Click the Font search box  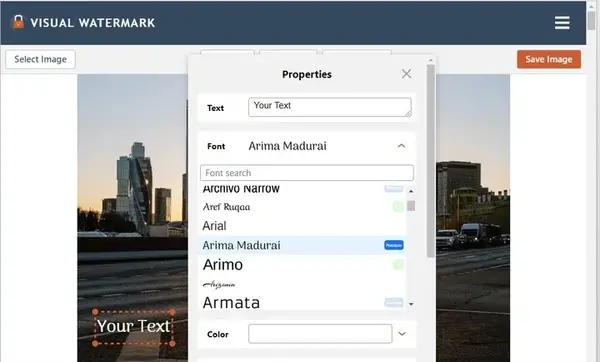307,173
